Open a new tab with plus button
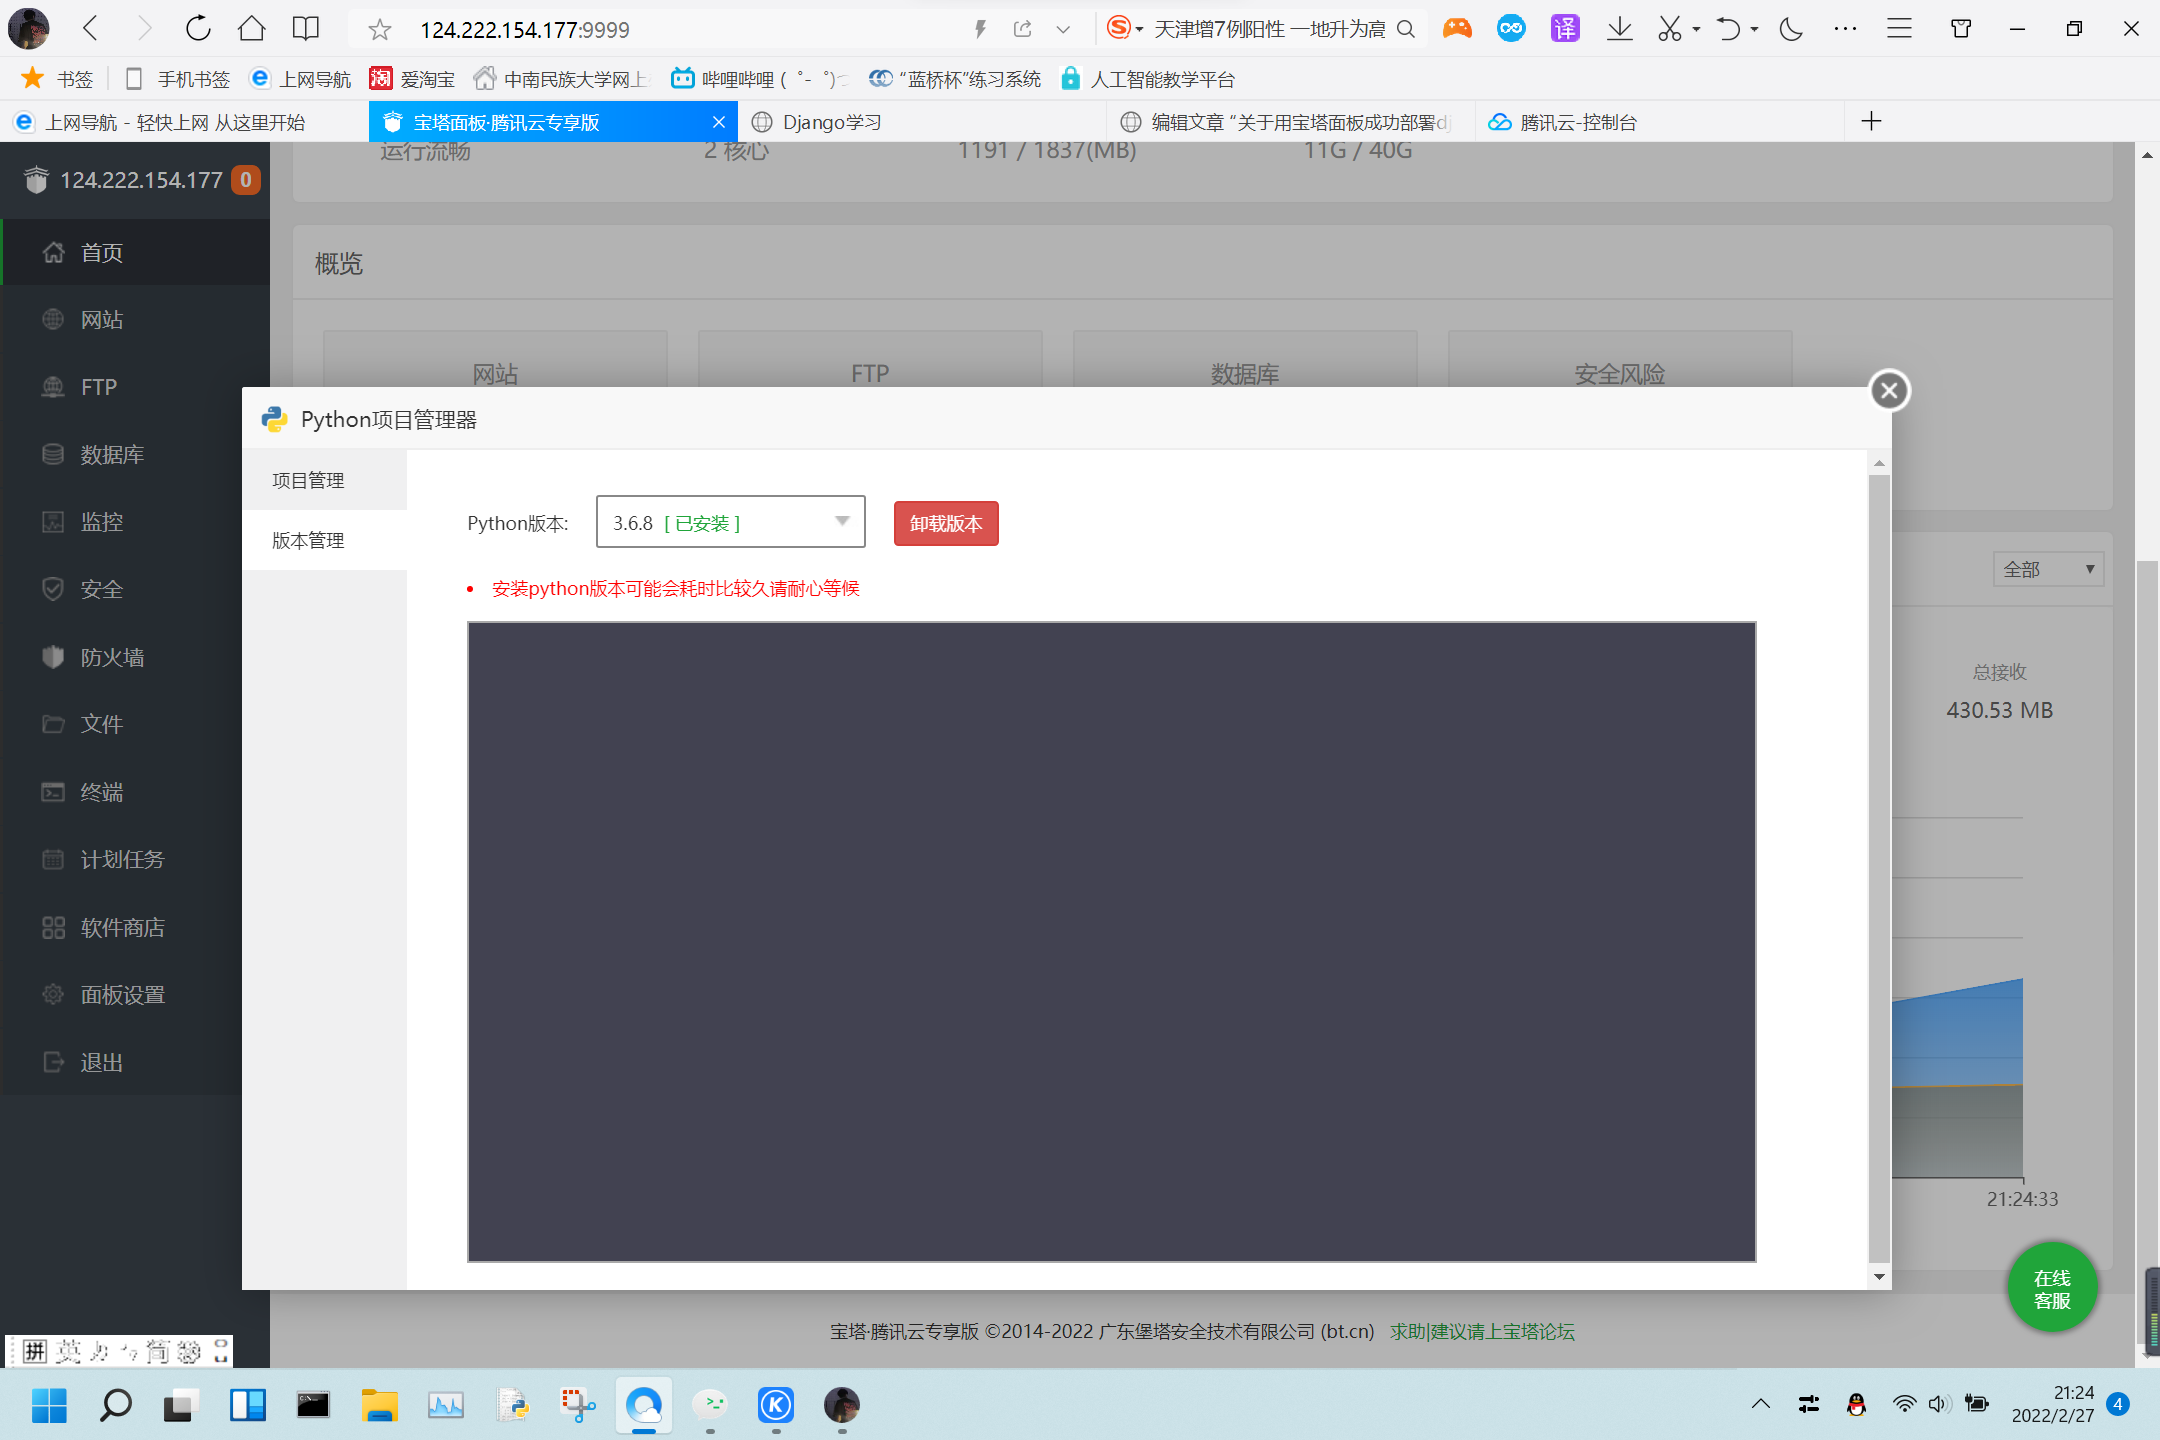The height and width of the screenshot is (1440, 2160). pos(1871,122)
